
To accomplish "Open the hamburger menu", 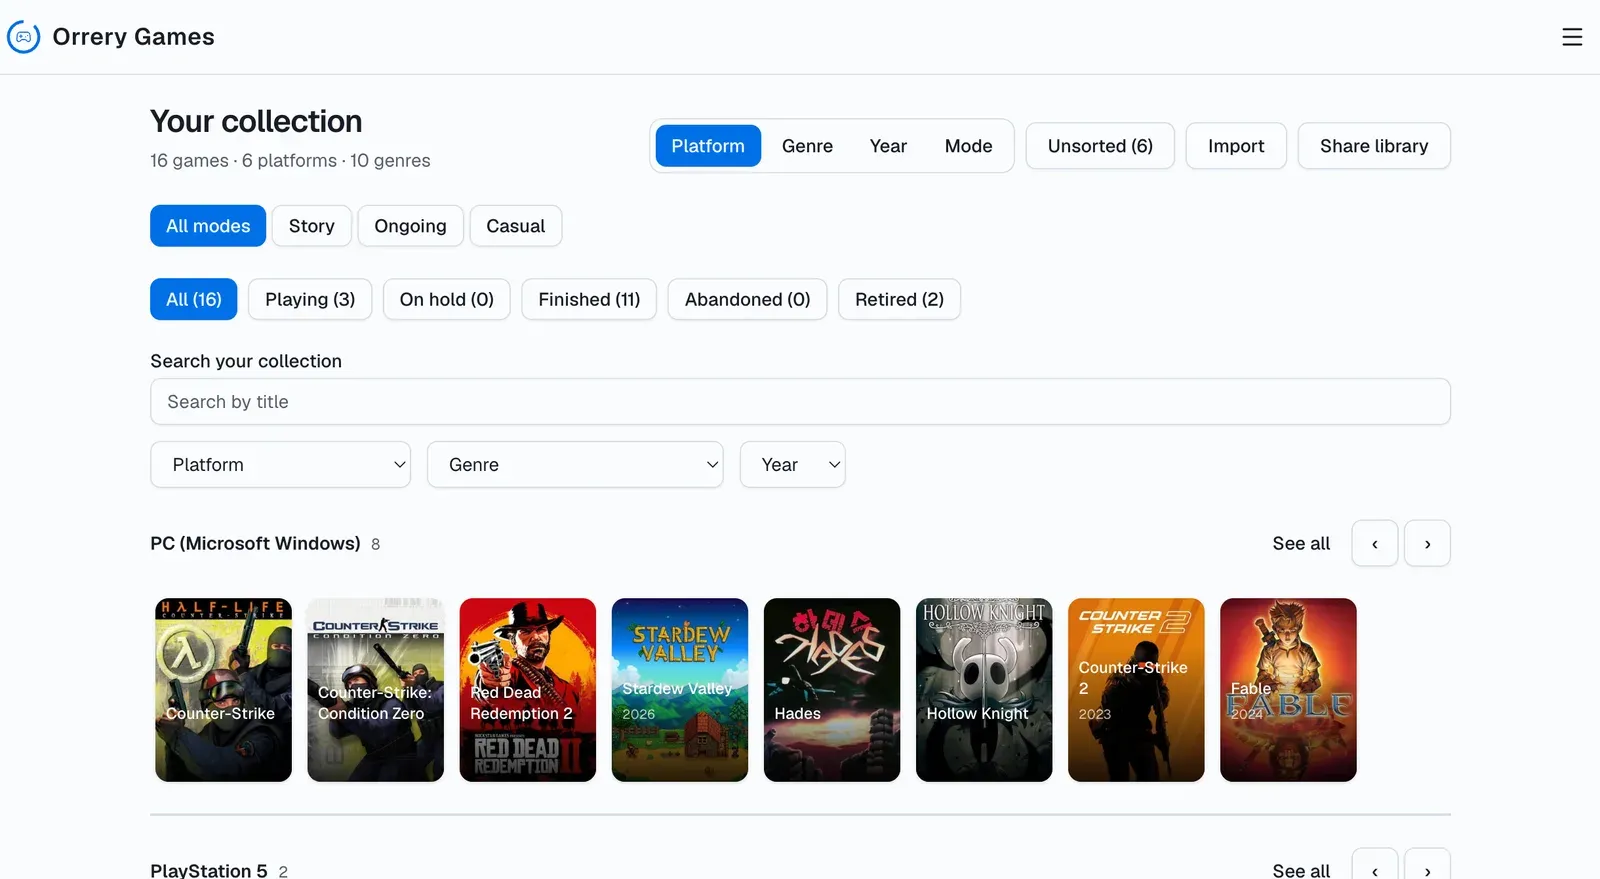I will 1572,37.
